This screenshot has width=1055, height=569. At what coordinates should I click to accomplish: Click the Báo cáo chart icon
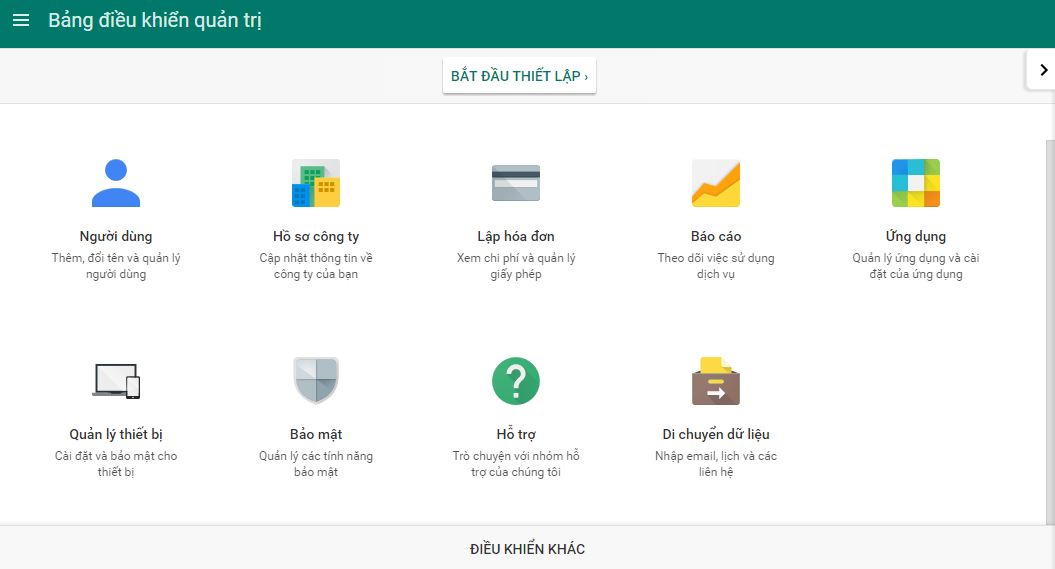pos(716,183)
